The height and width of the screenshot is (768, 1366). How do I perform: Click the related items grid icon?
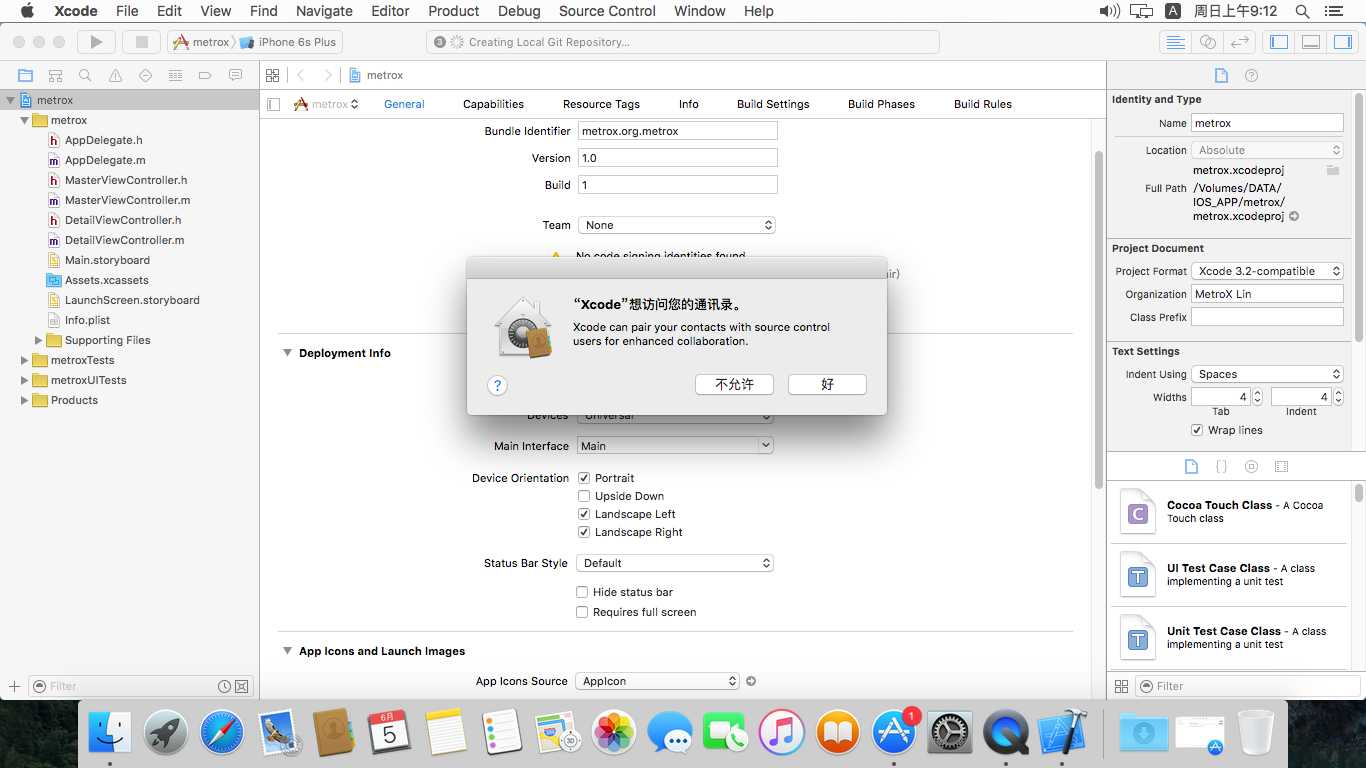[x=272, y=75]
